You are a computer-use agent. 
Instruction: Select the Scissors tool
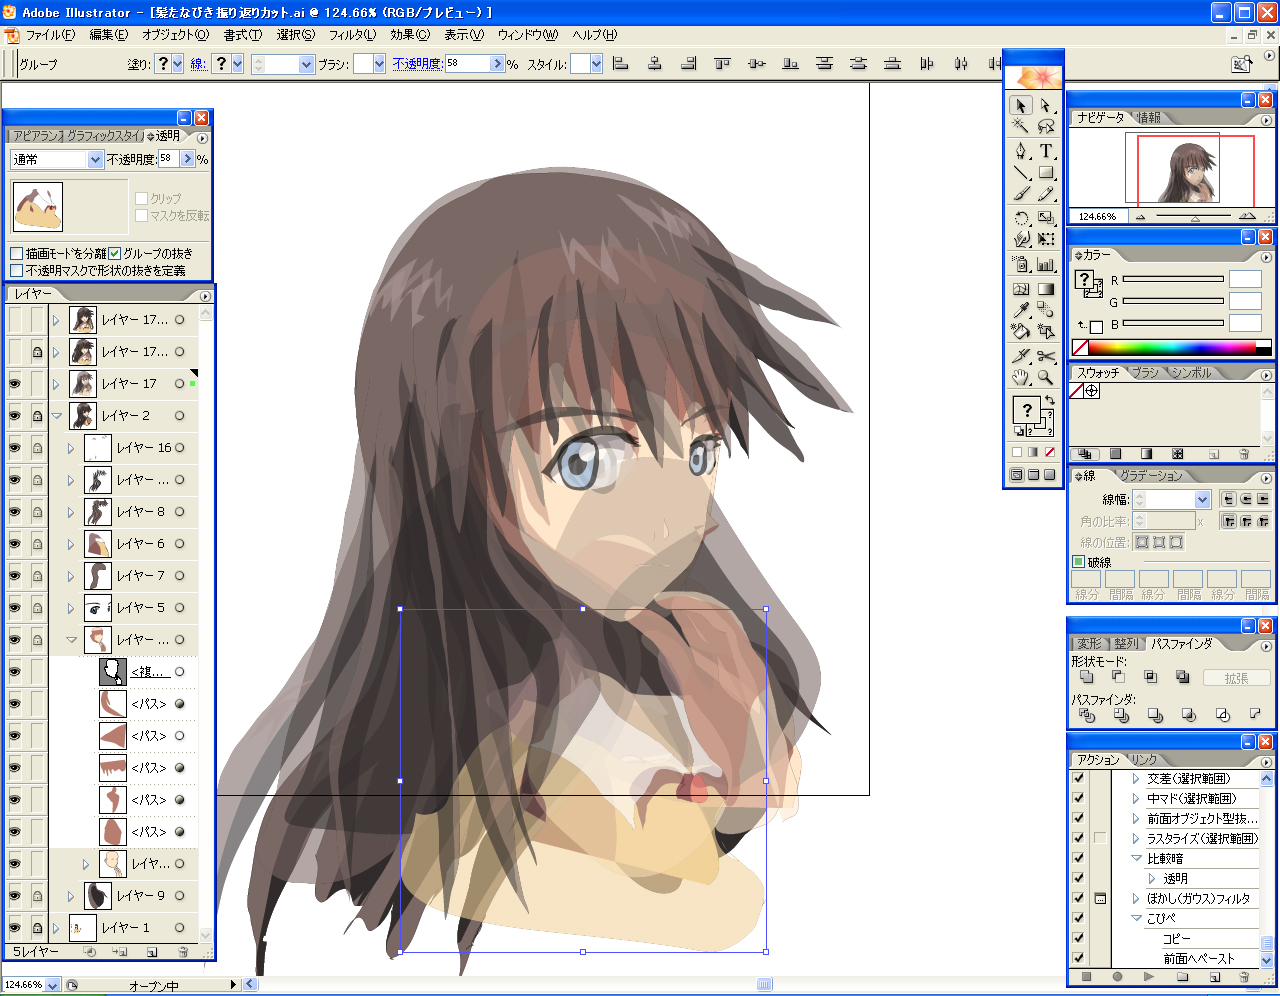[1046, 356]
